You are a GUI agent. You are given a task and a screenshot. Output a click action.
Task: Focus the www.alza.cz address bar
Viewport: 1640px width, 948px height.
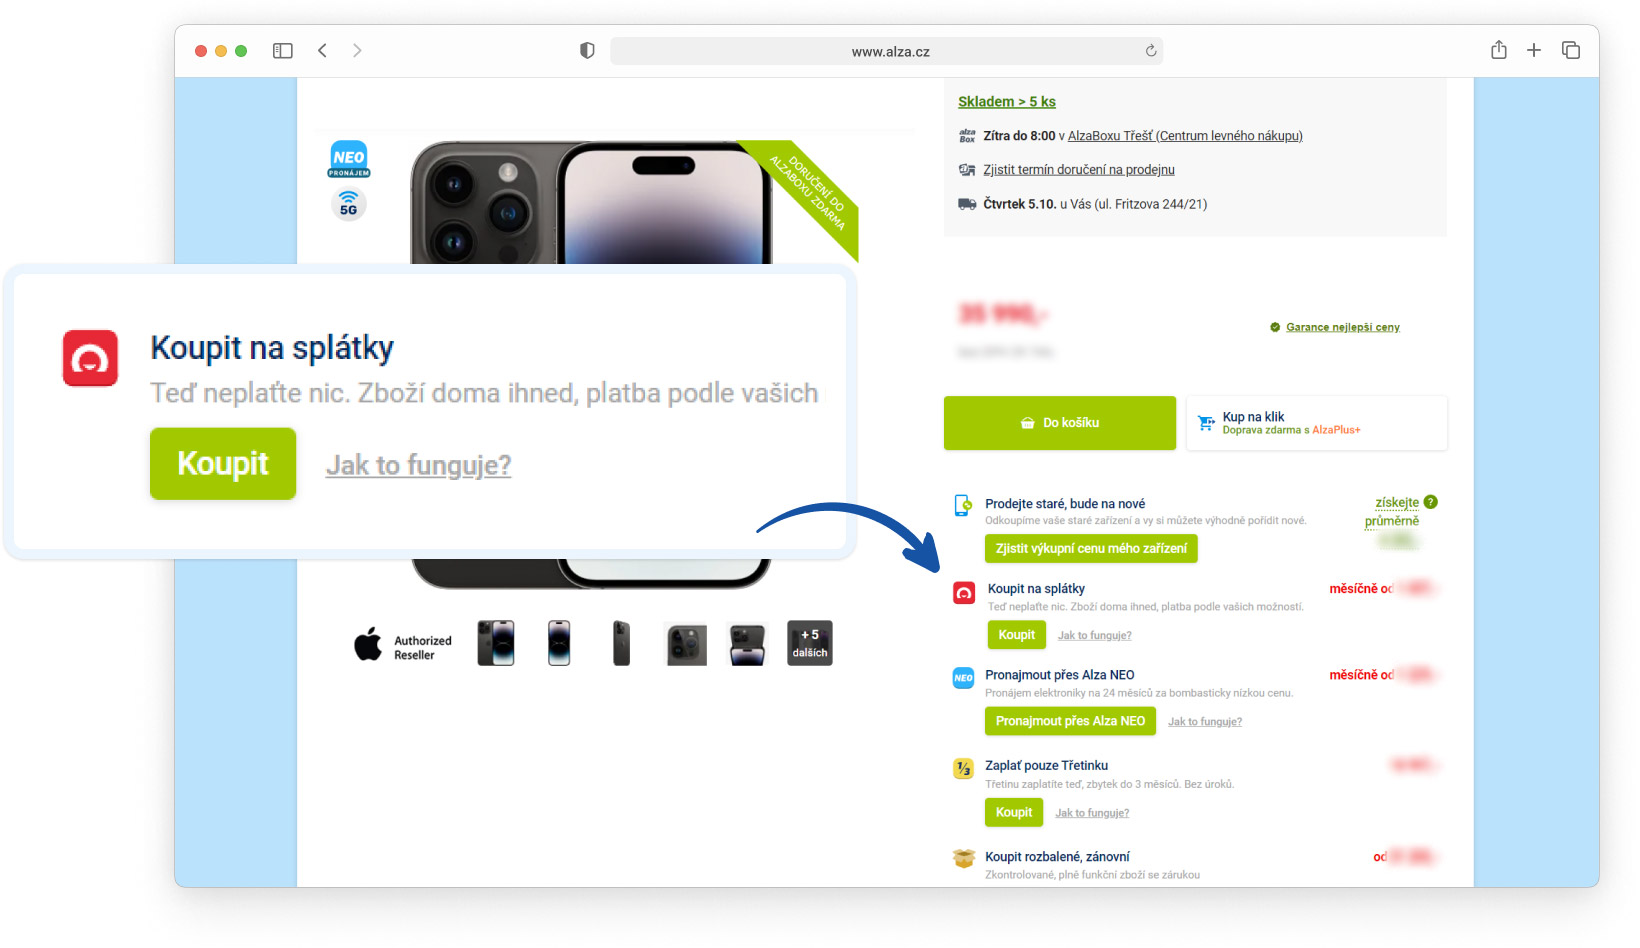887,51
